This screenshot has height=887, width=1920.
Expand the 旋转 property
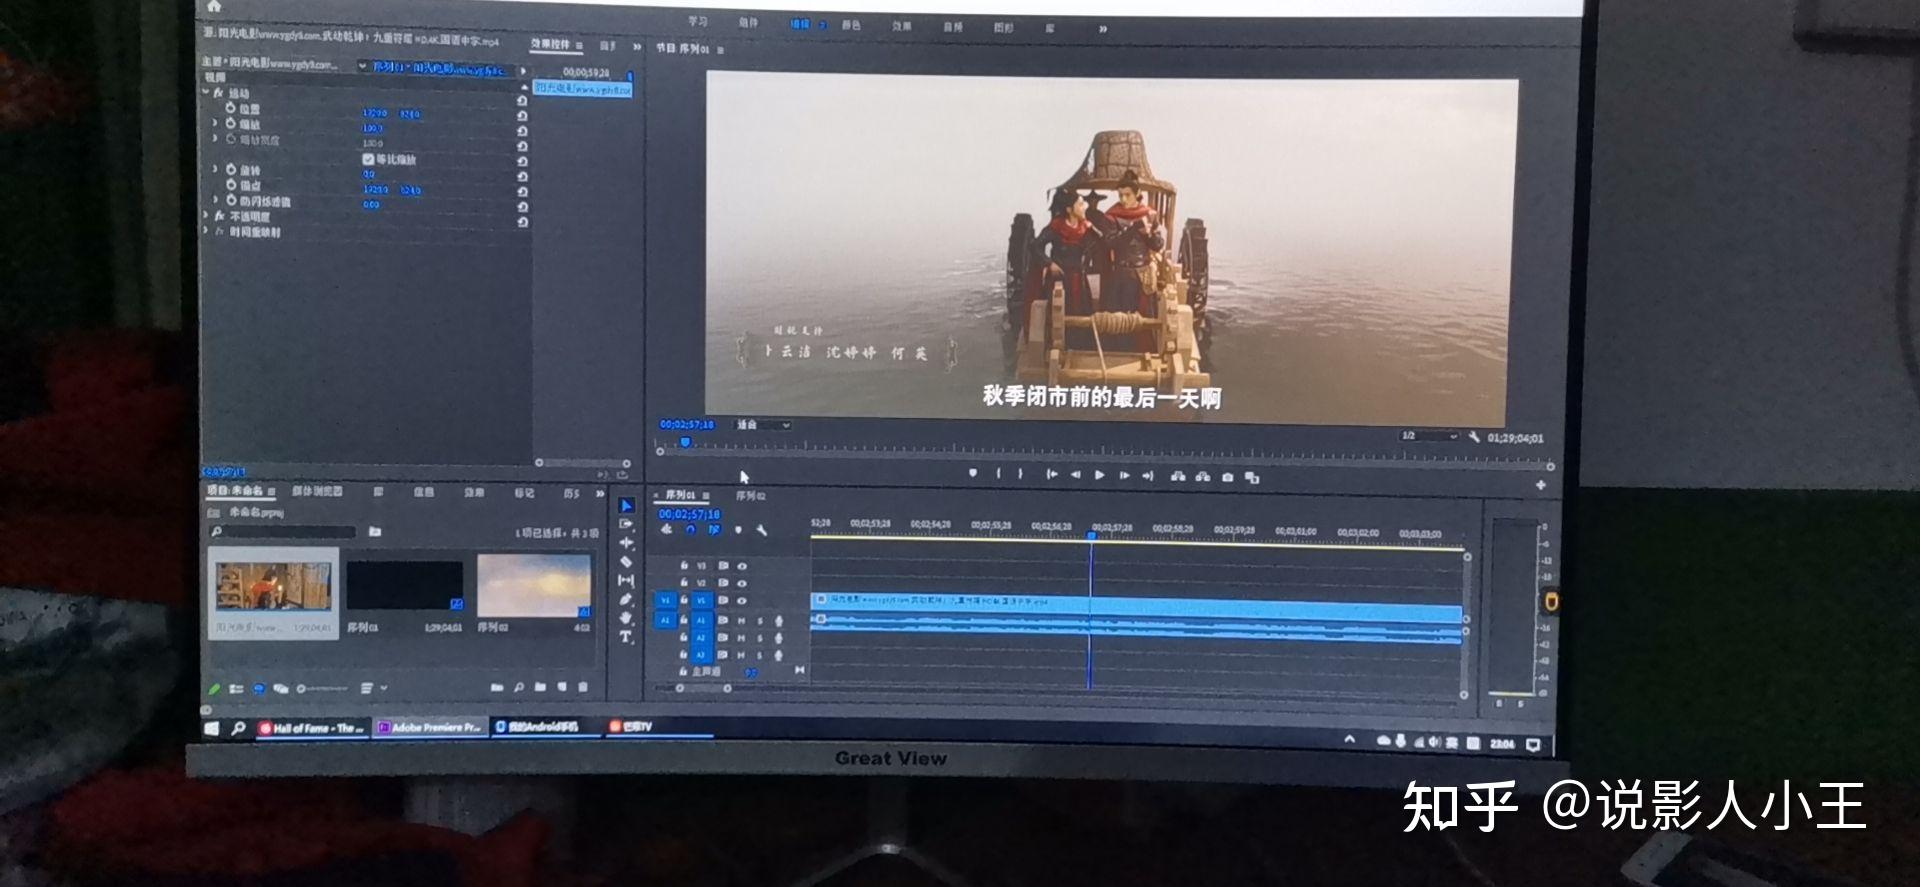tap(215, 169)
